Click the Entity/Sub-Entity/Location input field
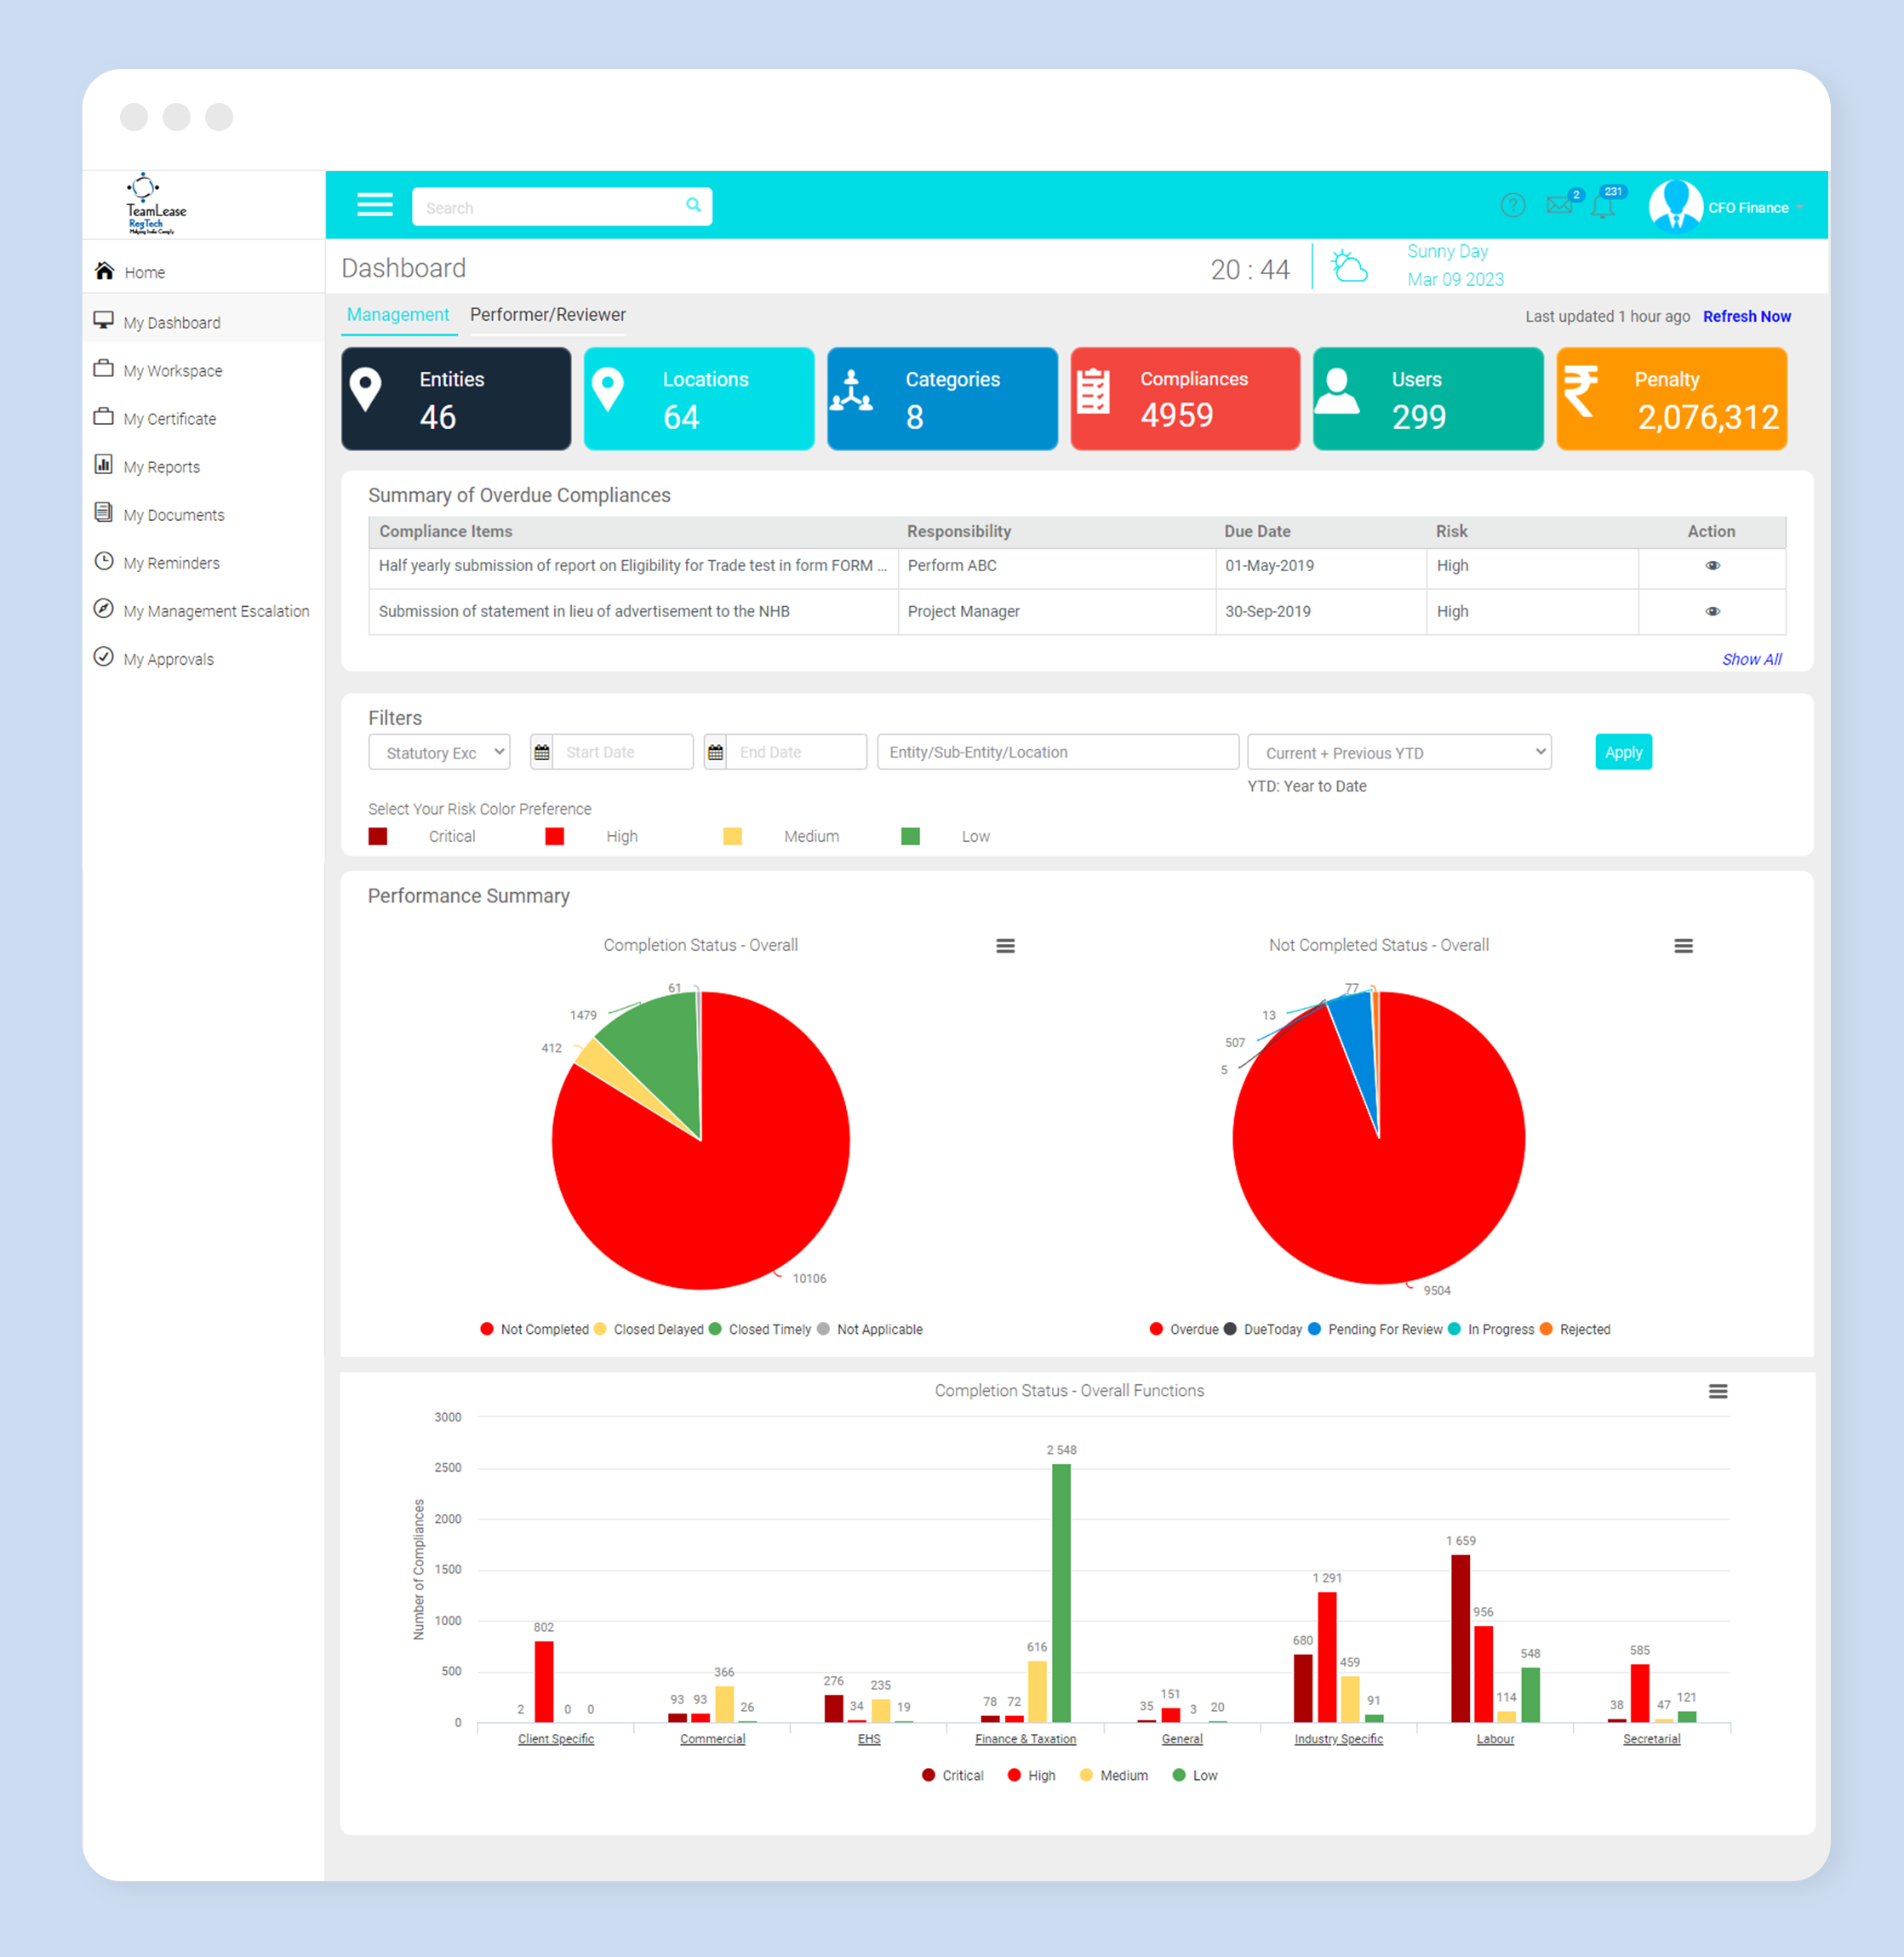Image resolution: width=1904 pixels, height=1957 pixels. tap(1057, 752)
